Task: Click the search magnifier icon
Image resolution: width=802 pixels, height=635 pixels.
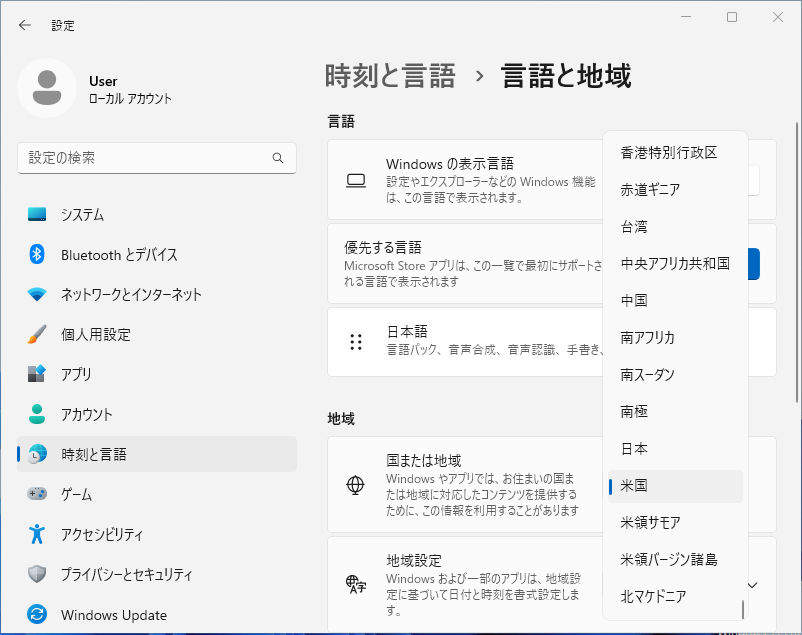Action: (278, 158)
